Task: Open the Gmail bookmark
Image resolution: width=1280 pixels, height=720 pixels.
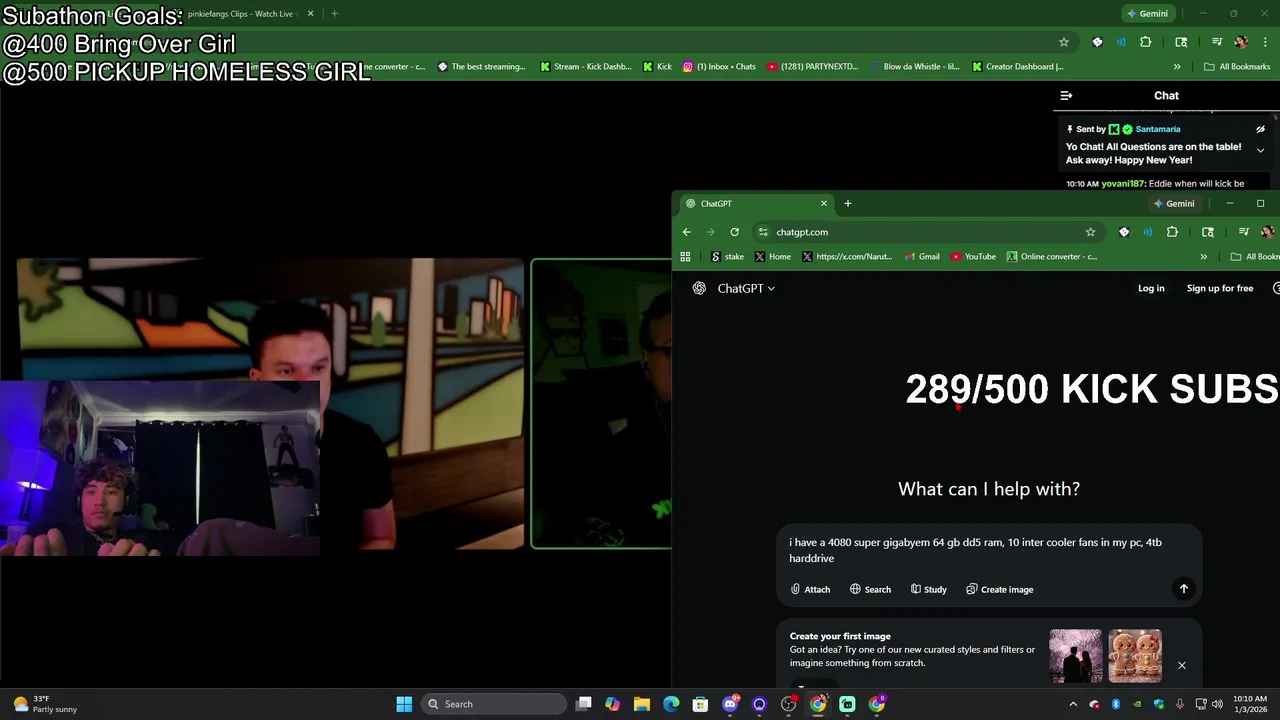Action: (x=922, y=257)
